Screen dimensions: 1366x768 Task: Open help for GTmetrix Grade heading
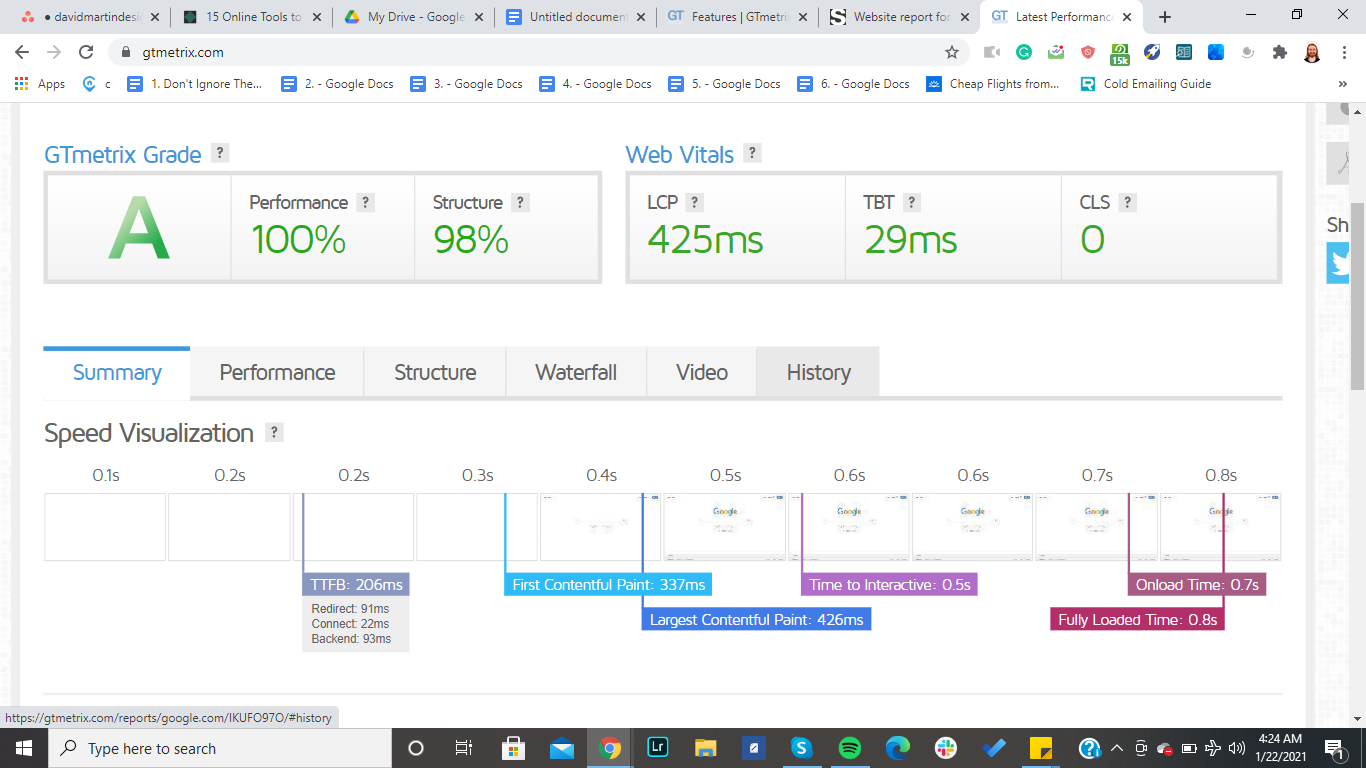coord(221,153)
